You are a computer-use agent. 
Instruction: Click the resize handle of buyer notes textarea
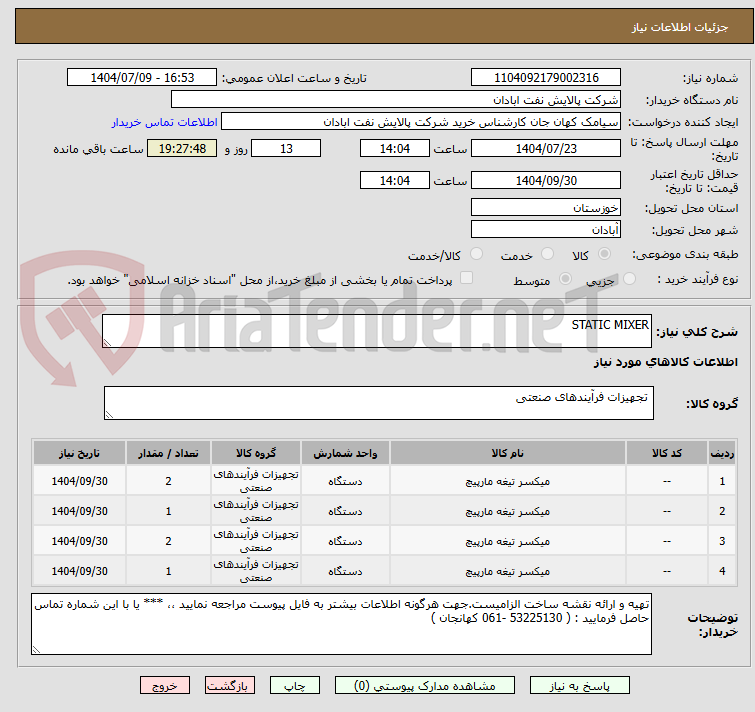coord(36,650)
